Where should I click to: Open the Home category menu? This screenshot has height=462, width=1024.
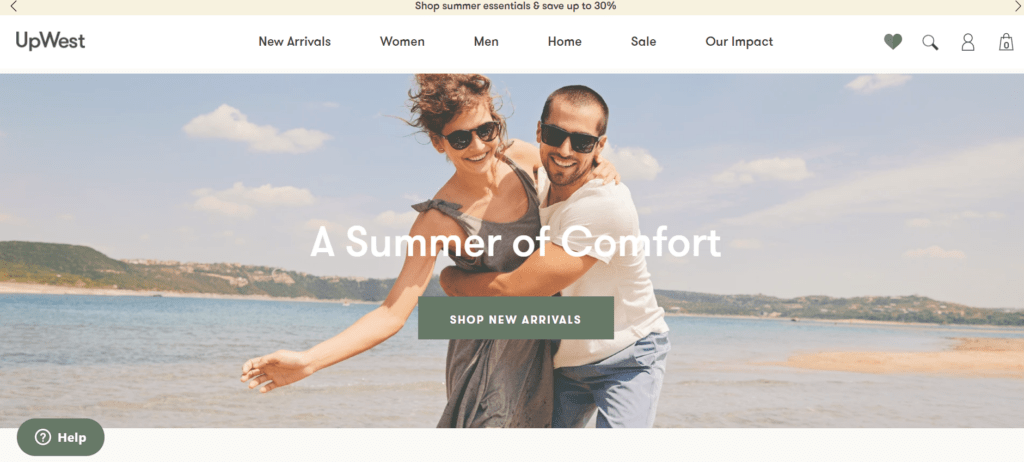[564, 42]
